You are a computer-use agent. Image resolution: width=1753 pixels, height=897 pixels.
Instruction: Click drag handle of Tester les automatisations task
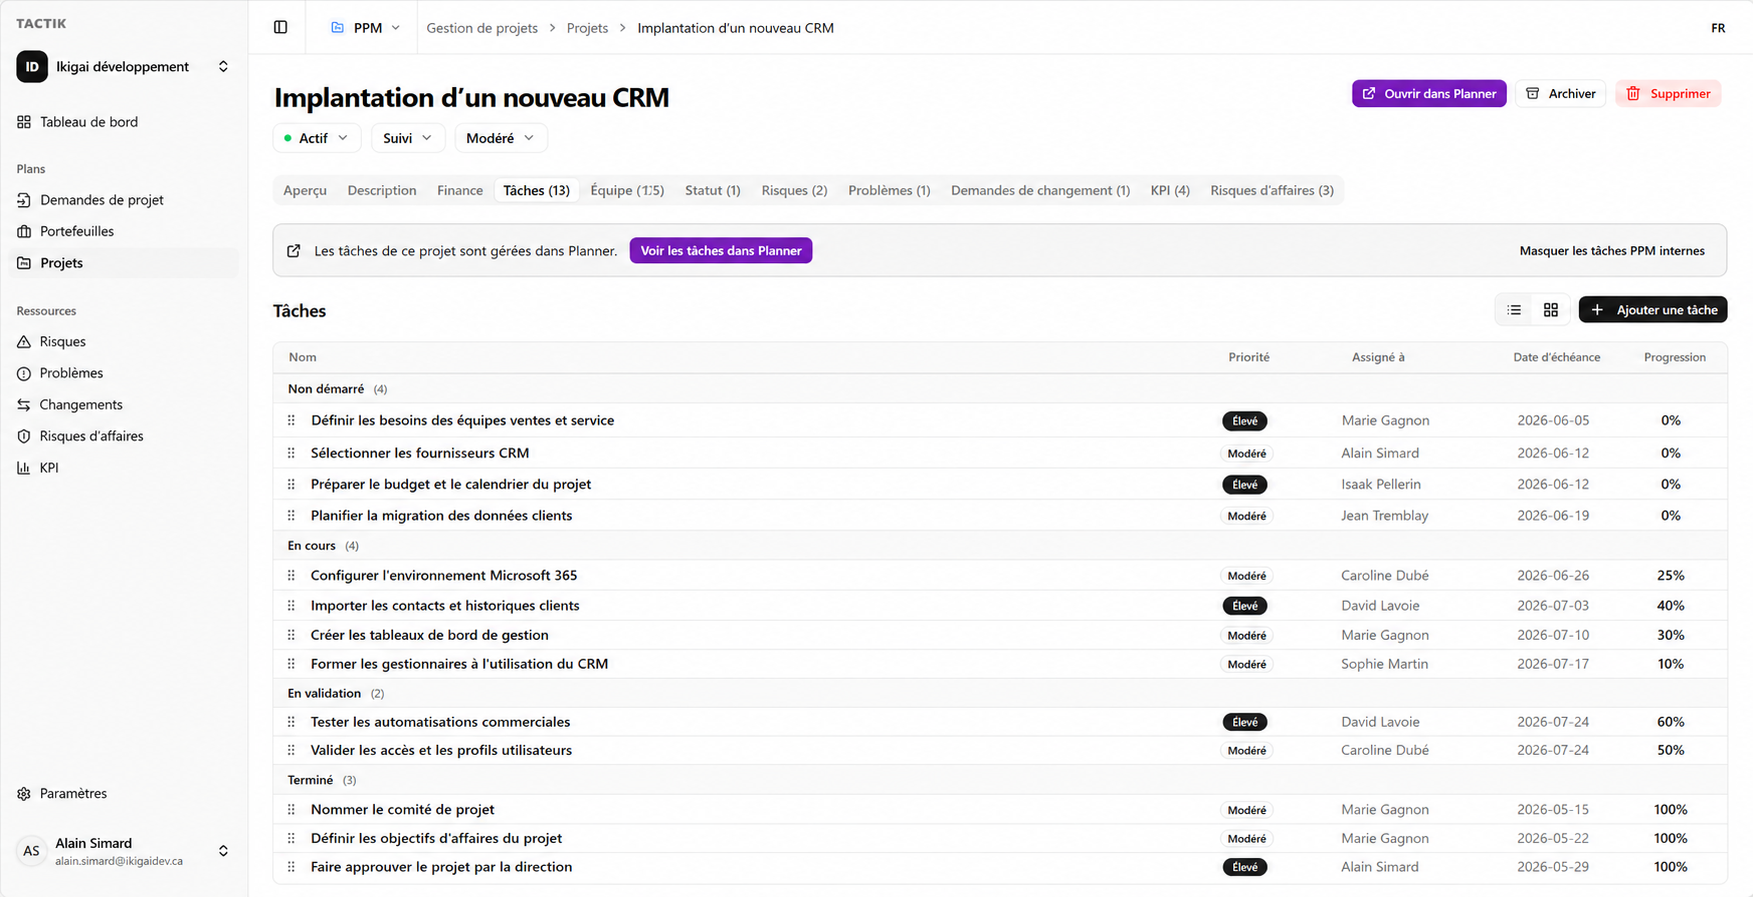coord(291,722)
